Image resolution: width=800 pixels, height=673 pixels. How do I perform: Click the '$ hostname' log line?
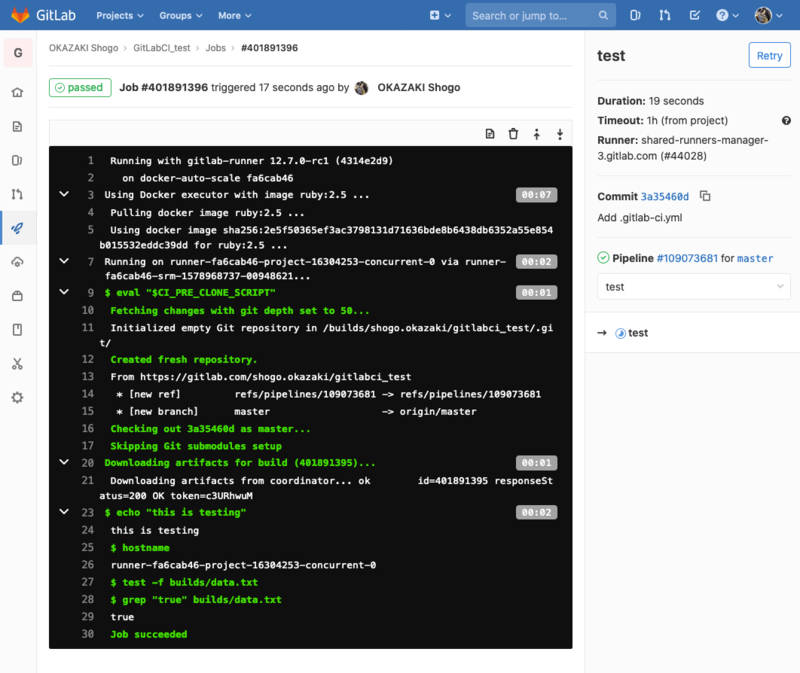[x=140, y=547]
